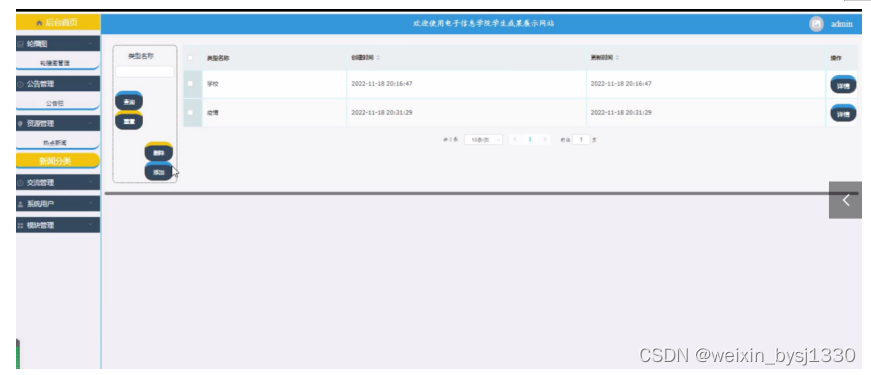Image resolution: width=871 pixels, height=375 pixels.
Task: Sort by the 创建时间 column arrows
Action: click(x=378, y=58)
